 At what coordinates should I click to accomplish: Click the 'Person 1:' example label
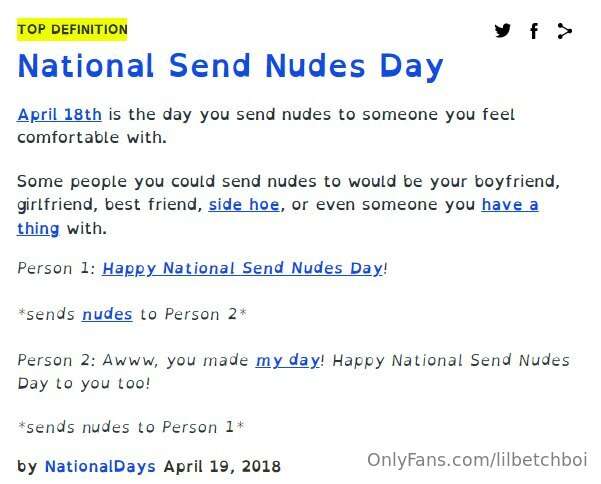tap(57, 268)
